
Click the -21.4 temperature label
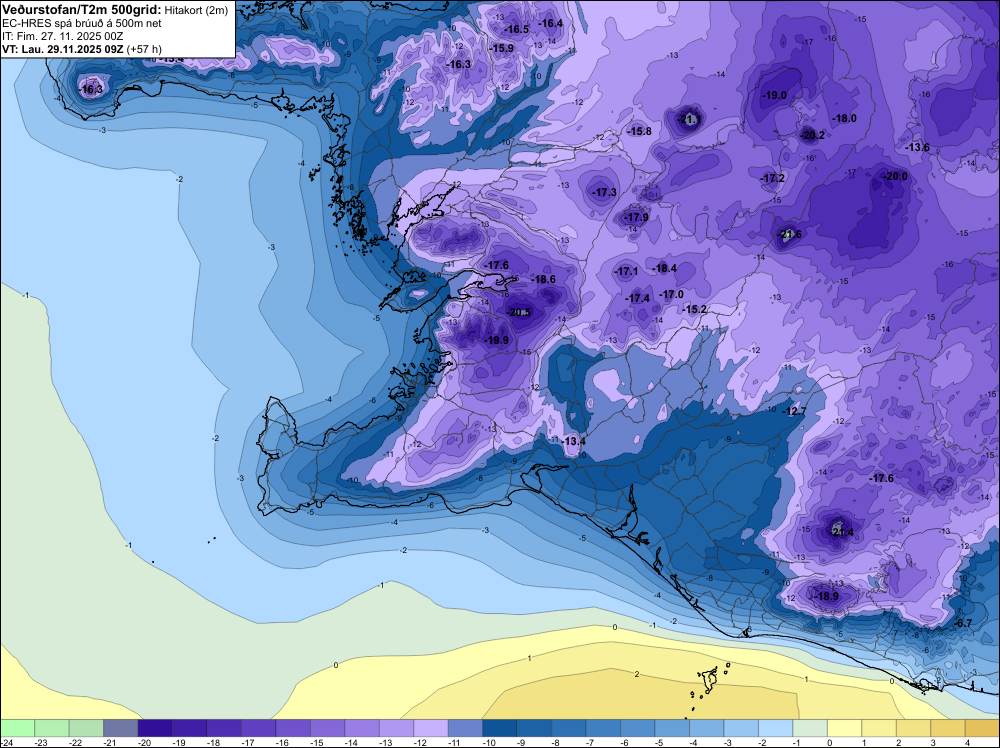click(842, 532)
